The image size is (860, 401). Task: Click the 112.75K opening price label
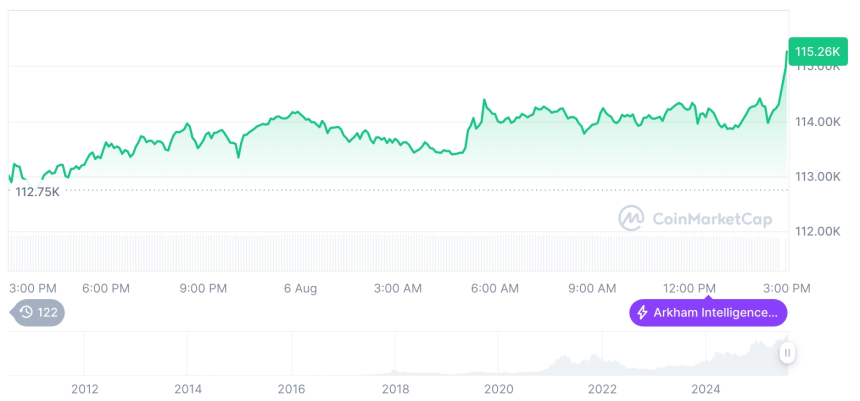click(38, 192)
